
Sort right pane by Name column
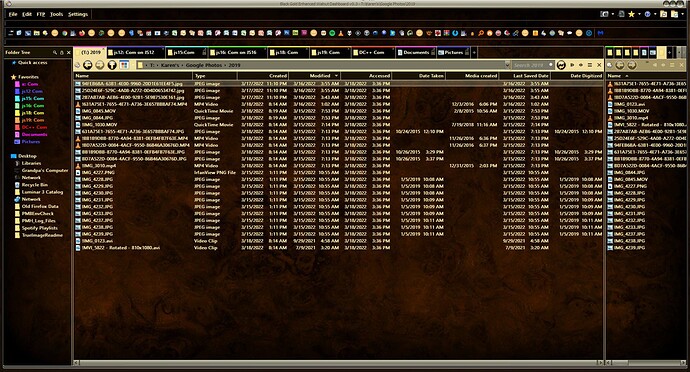(x=646, y=76)
